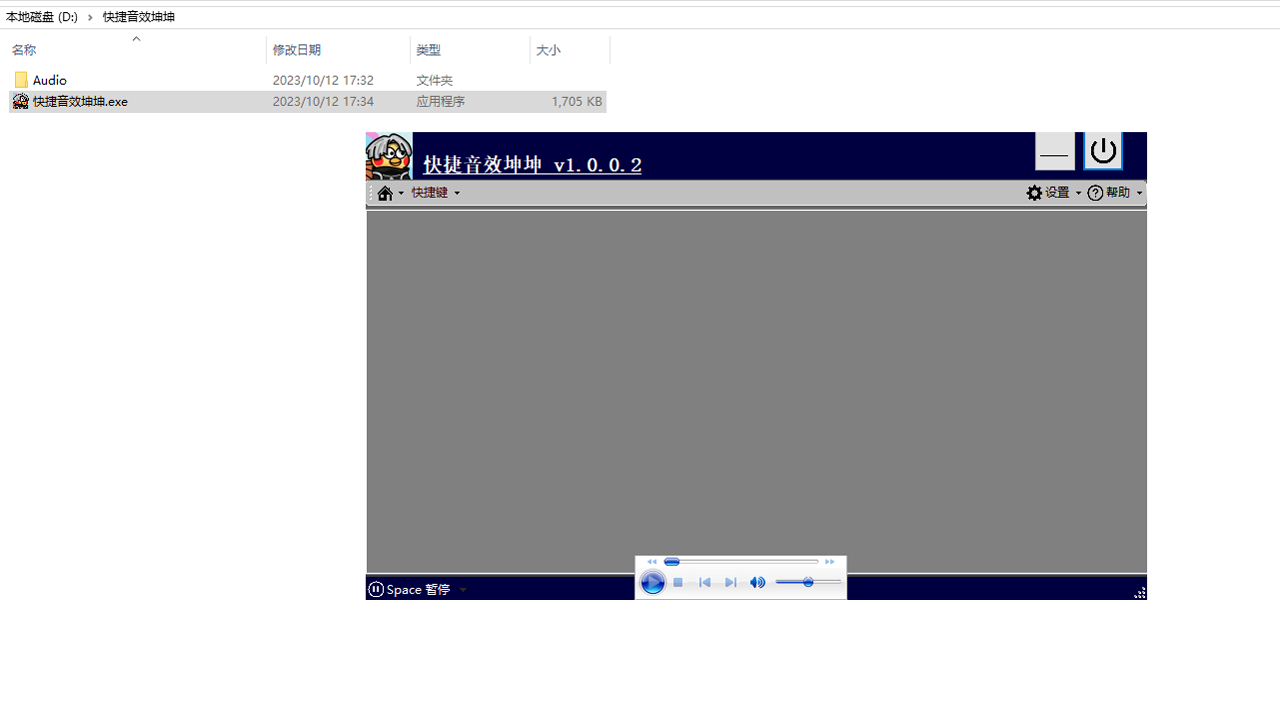The height and width of the screenshot is (720, 1280).
Task: Mute audio with the speaker icon
Action: 757,582
